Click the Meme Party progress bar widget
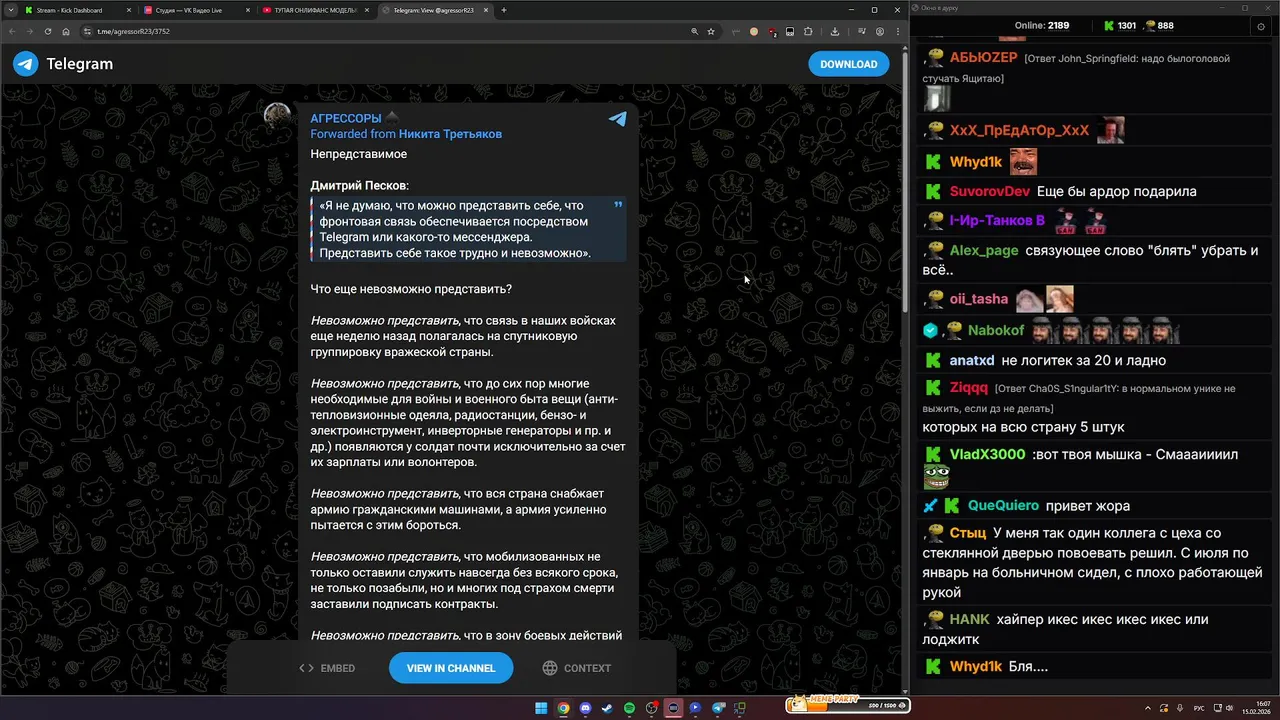Viewport: 1280px width, 720px height. point(848,706)
